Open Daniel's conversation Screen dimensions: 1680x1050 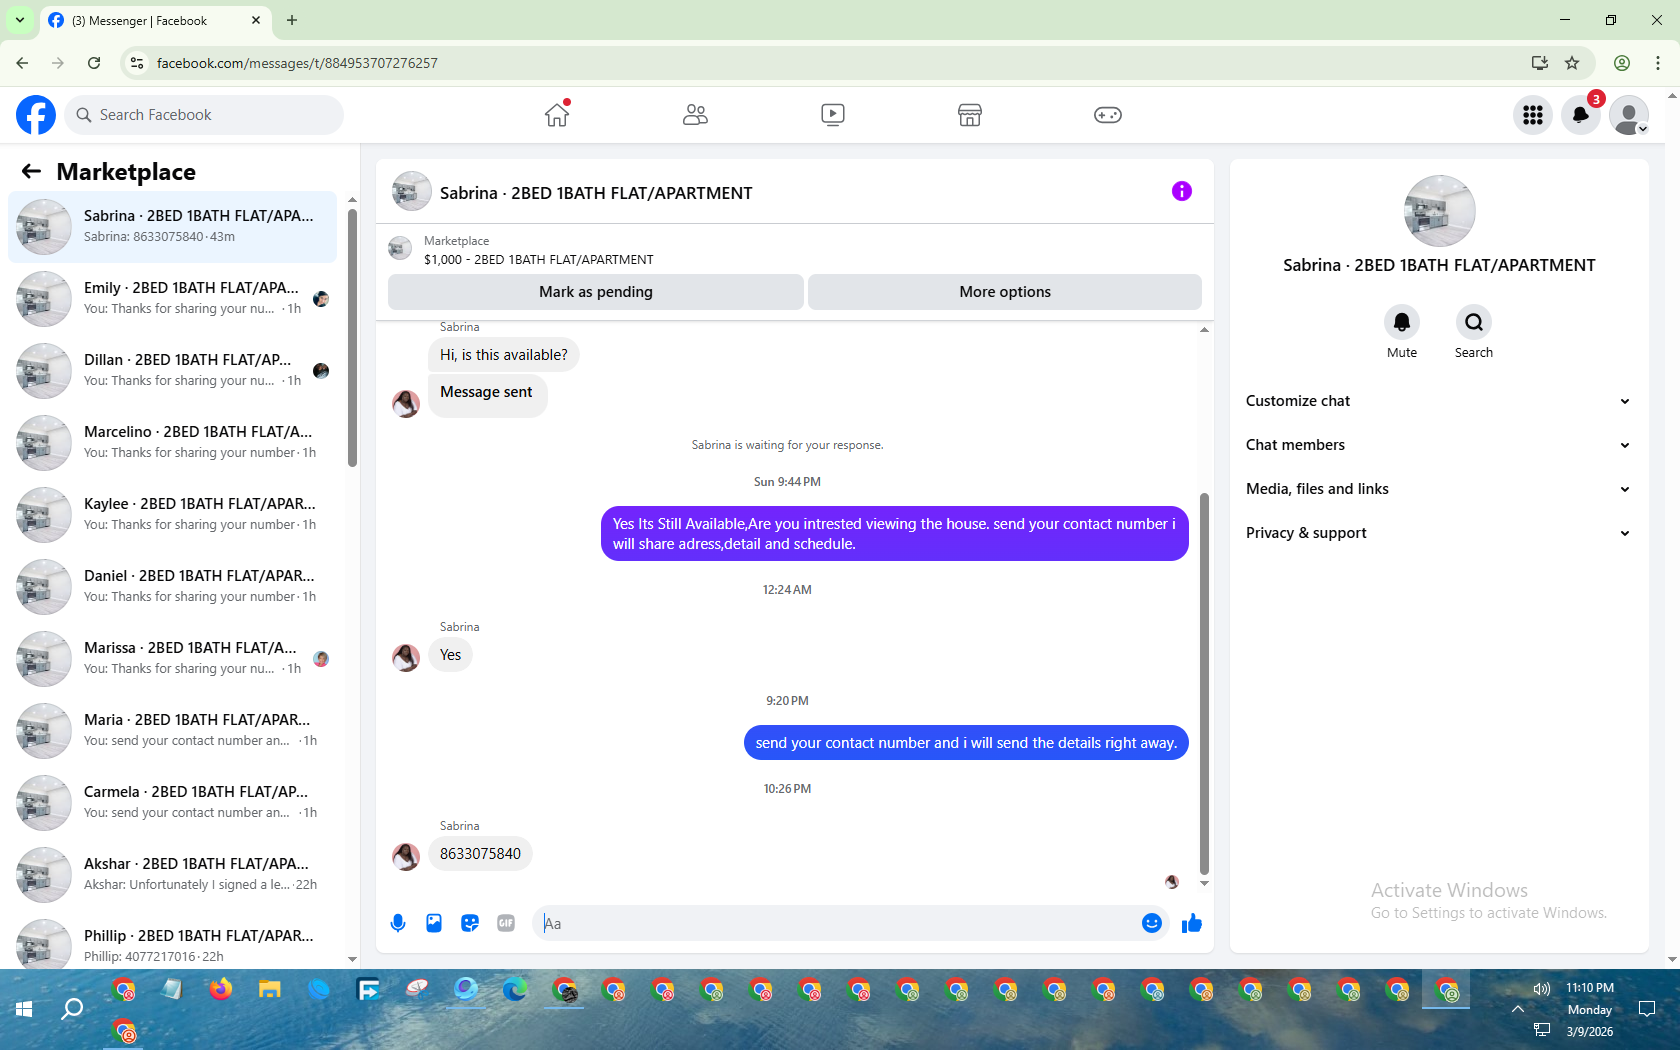[x=172, y=586]
